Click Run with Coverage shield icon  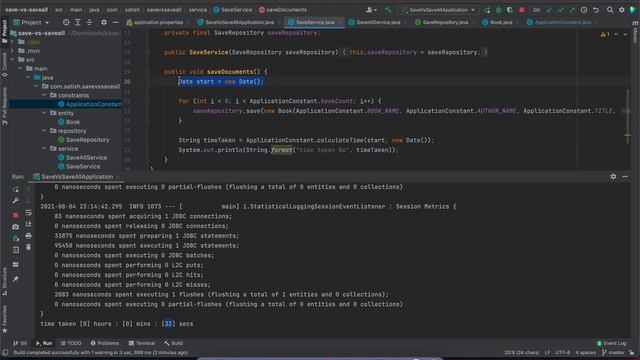click(510, 10)
